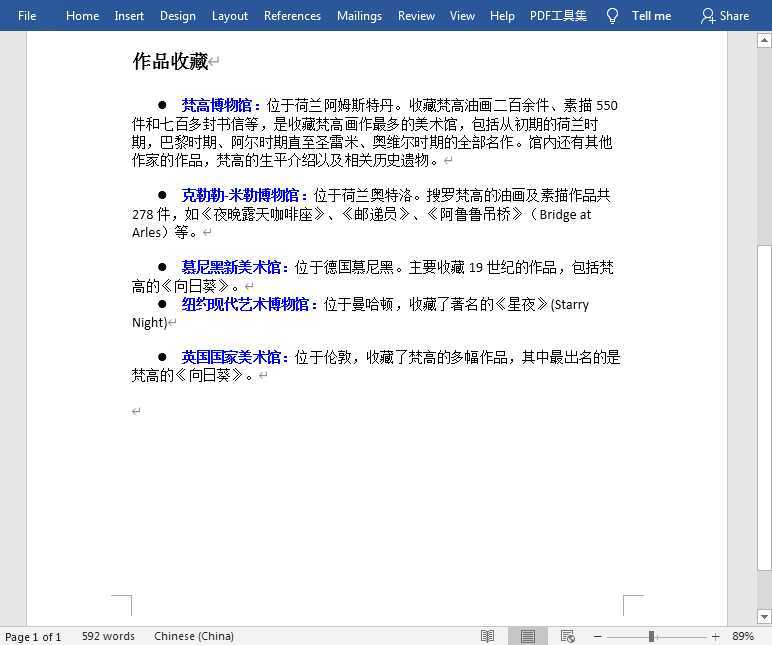772x645 pixels.
Task: Switch to the Mailings tab
Action: pyautogui.click(x=359, y=16)
